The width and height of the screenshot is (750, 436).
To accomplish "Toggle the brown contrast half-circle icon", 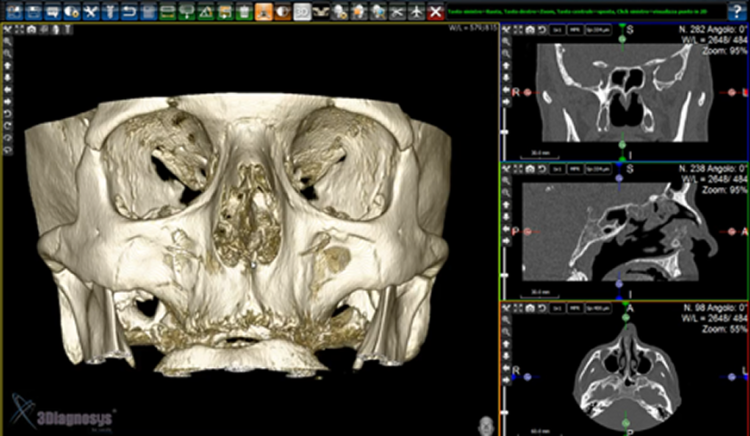I will (282, 12).
